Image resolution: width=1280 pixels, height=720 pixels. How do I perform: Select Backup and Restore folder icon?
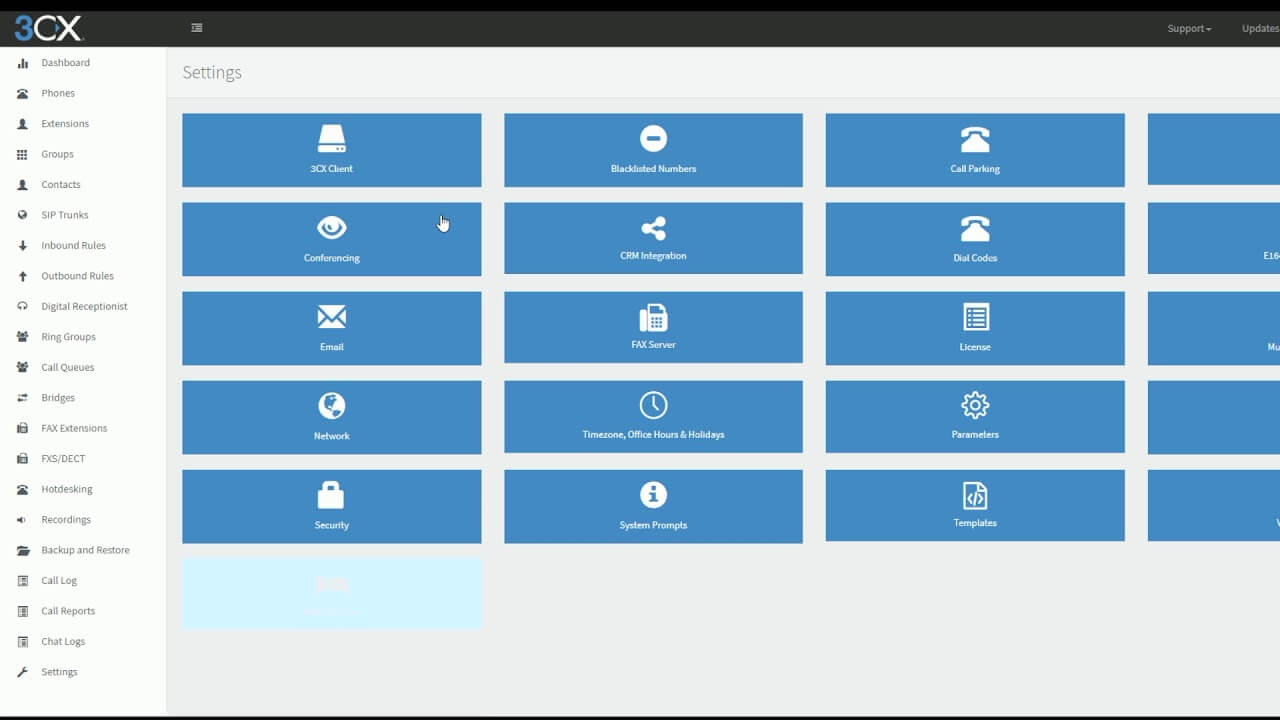(22, 551)
